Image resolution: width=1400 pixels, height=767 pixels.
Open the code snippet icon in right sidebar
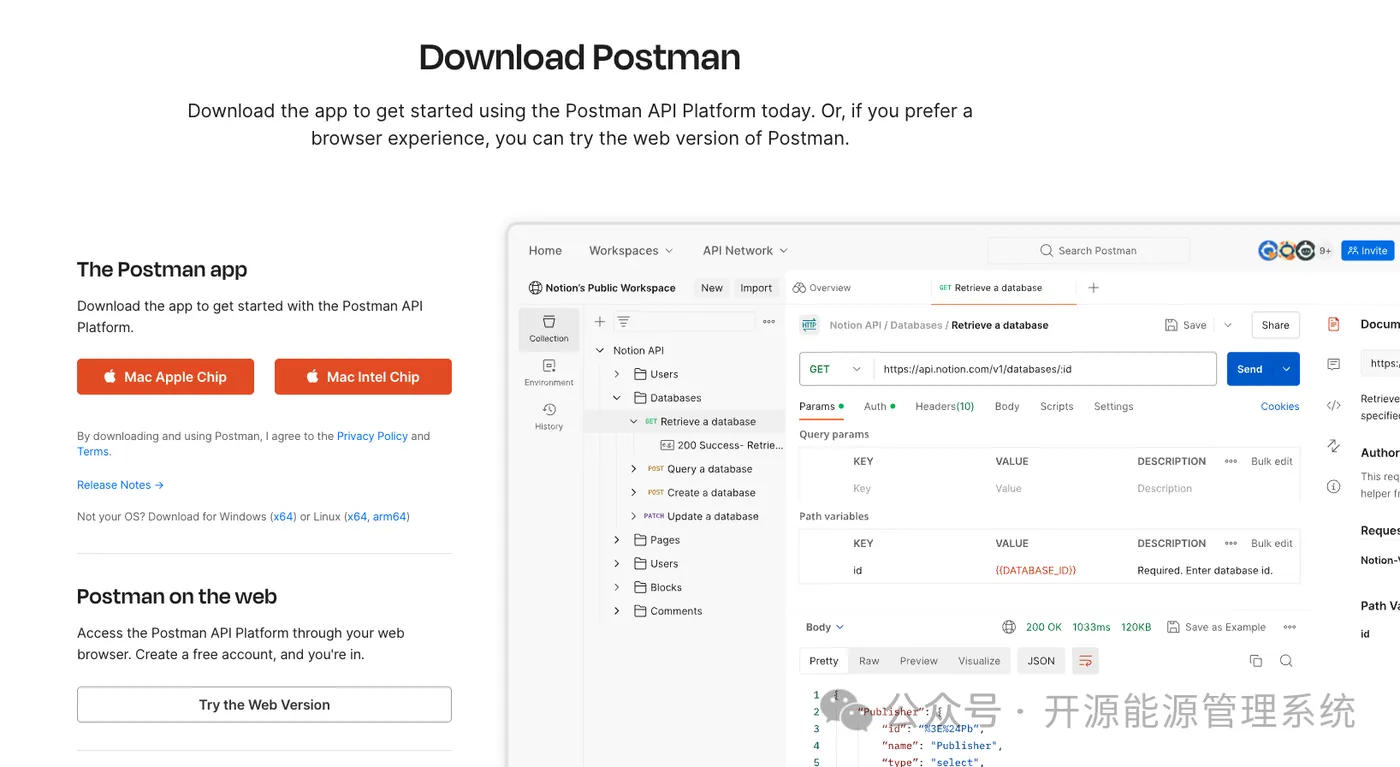1333,405
